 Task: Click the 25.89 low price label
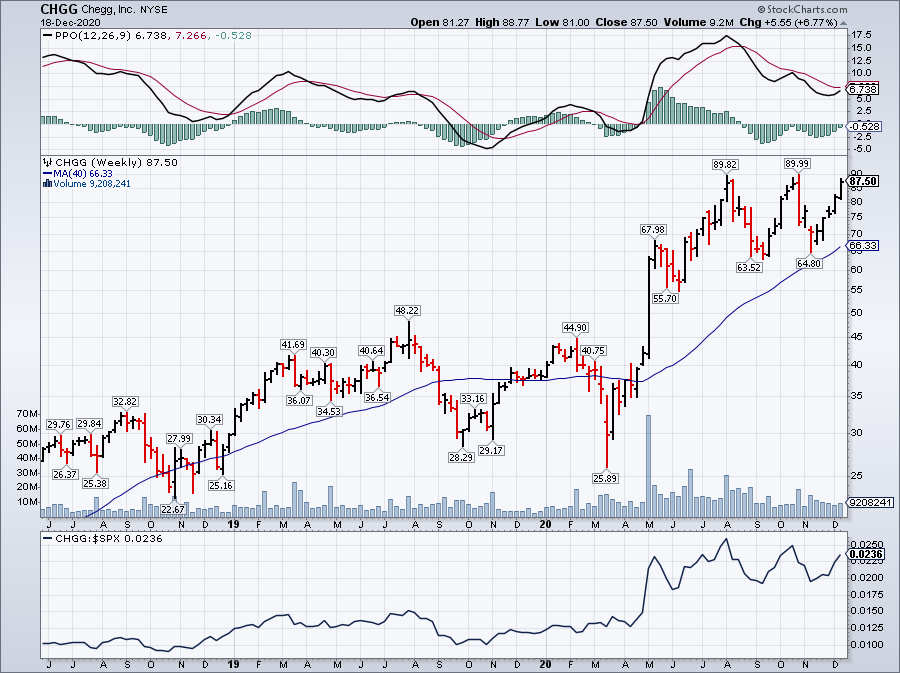click(606, 478)
